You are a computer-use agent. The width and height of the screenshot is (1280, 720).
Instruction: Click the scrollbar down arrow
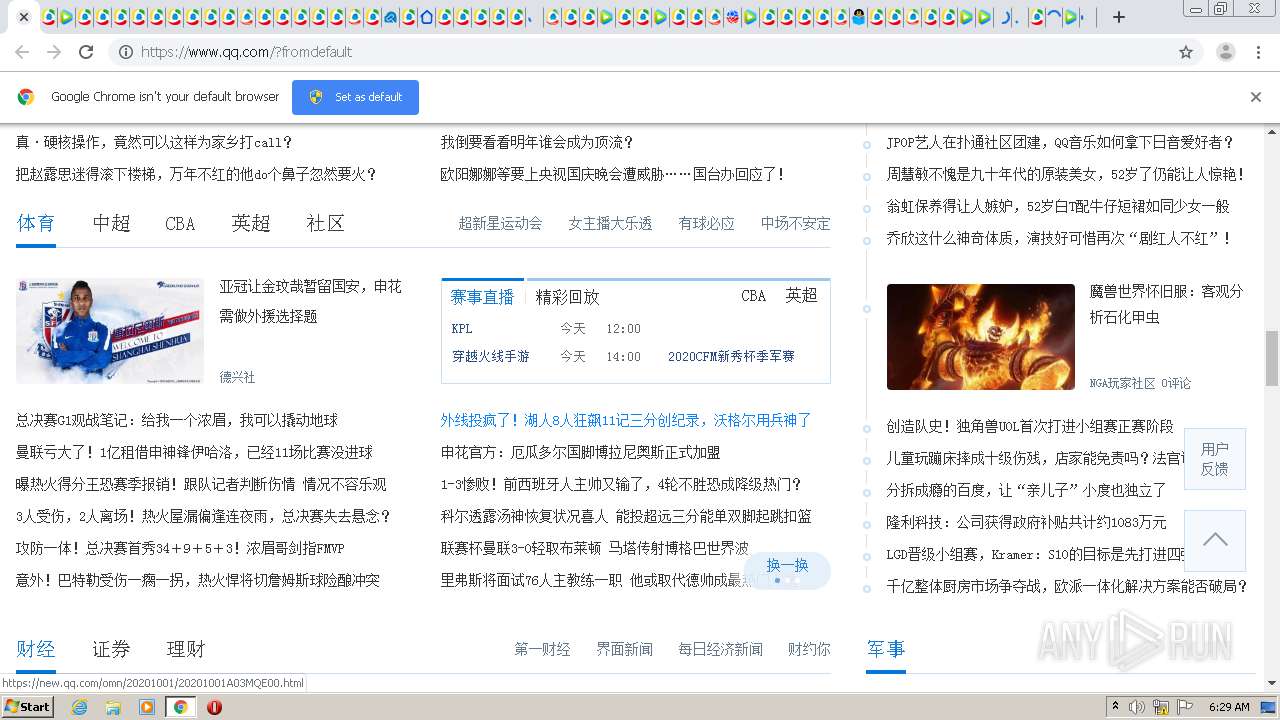pyautogui.click(x=1272, y=684)
